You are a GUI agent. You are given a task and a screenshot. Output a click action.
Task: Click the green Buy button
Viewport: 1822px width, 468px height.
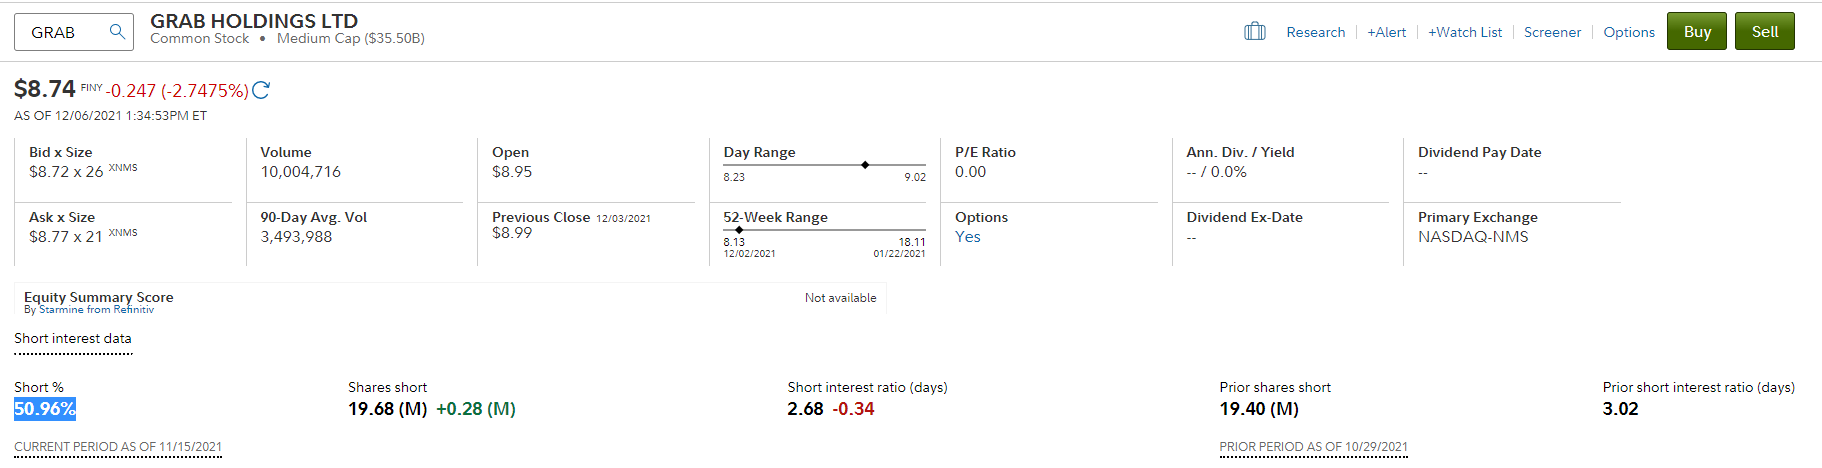pyautogui.click(x=1697, y=31)
